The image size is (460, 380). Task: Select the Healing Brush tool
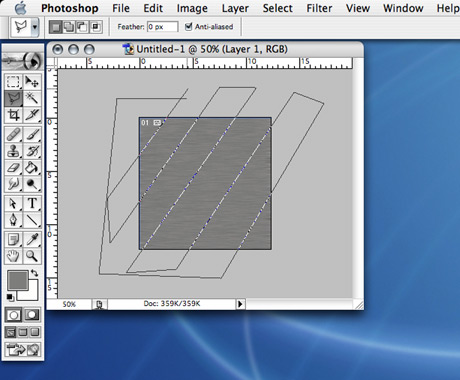(14, 135)
